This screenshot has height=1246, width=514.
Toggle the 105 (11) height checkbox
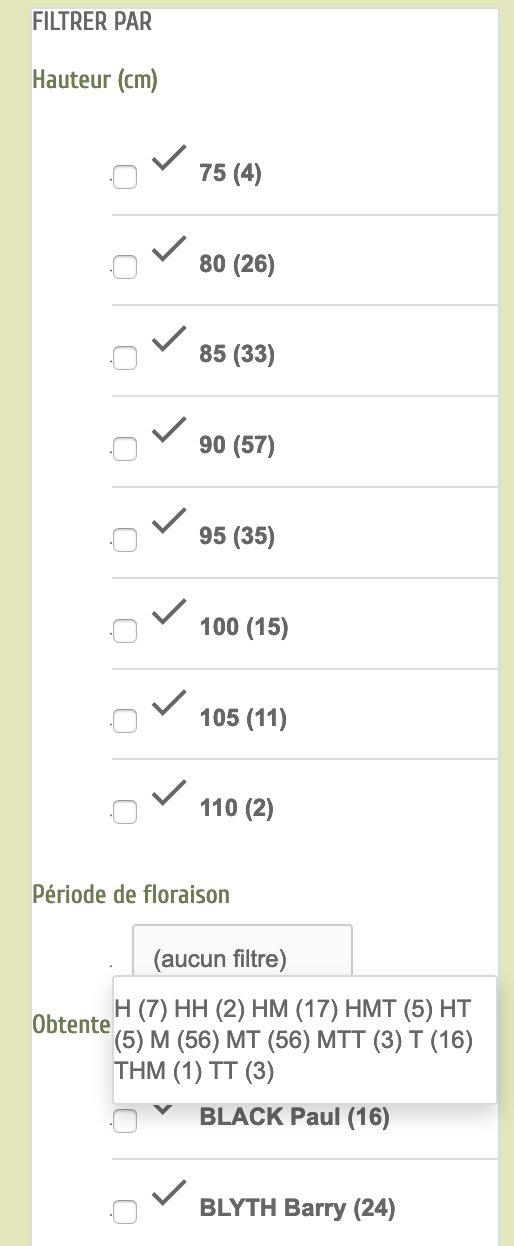tap(125, 721)
